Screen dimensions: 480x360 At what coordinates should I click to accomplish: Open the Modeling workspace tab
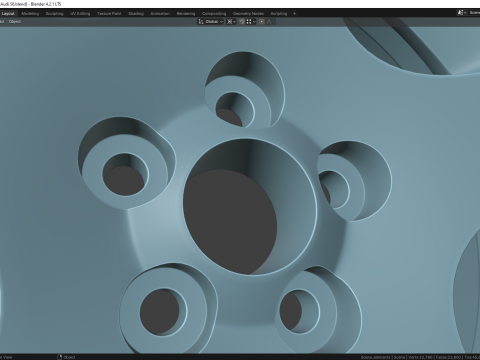30,14
